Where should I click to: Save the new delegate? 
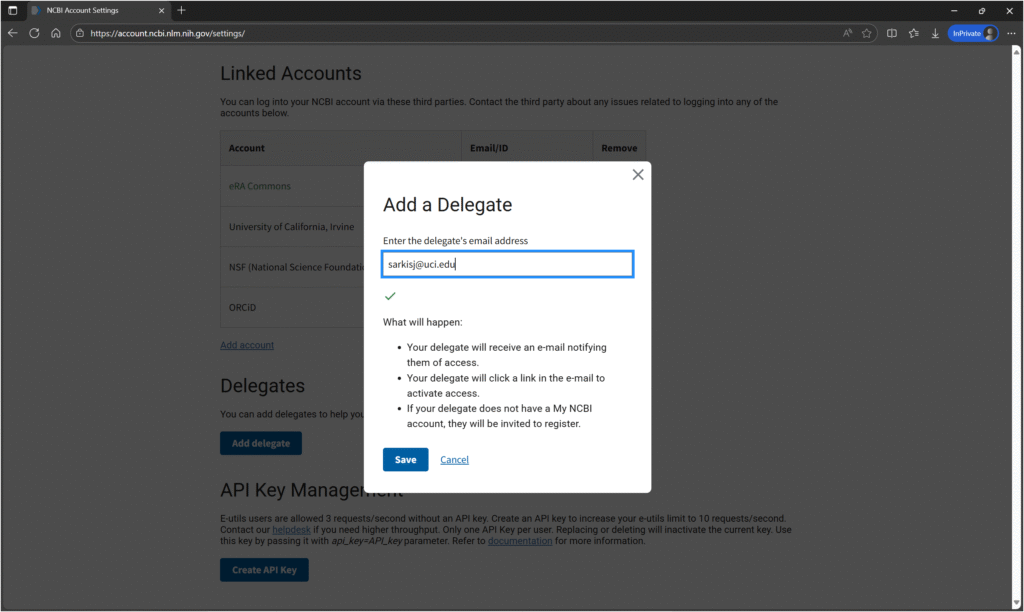pos(405,460)
